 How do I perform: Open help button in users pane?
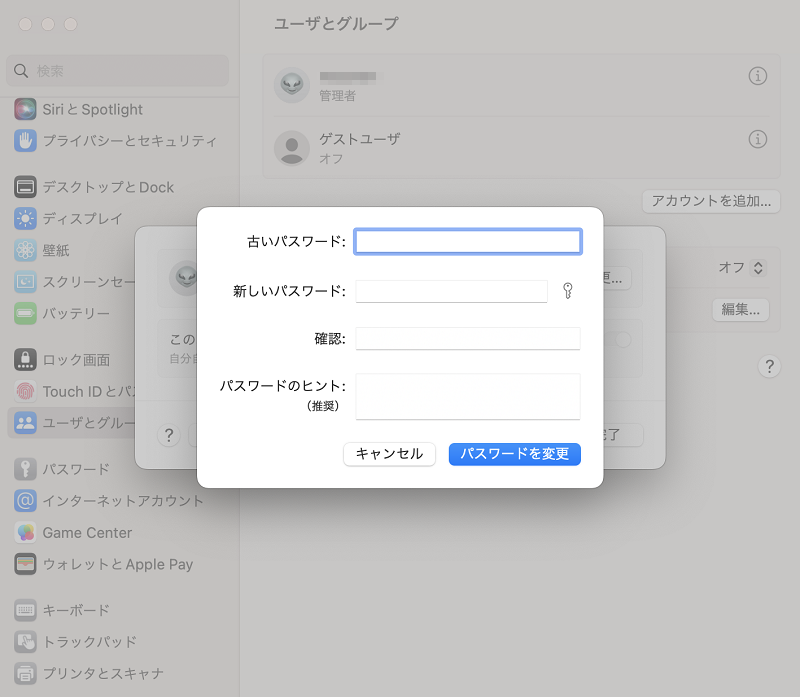point(769,366)
